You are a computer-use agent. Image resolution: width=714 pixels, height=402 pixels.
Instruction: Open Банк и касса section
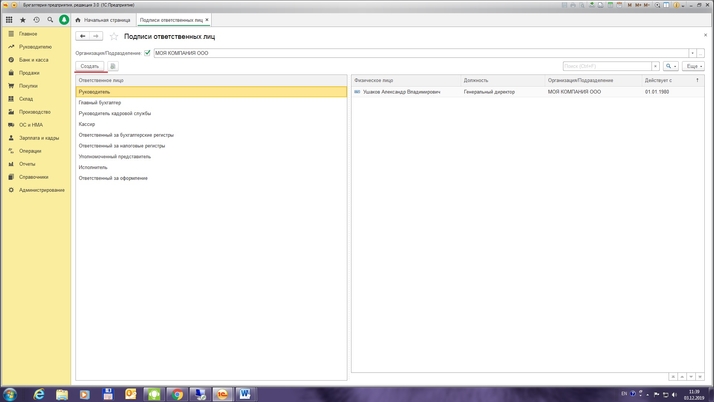click(33, 60)
